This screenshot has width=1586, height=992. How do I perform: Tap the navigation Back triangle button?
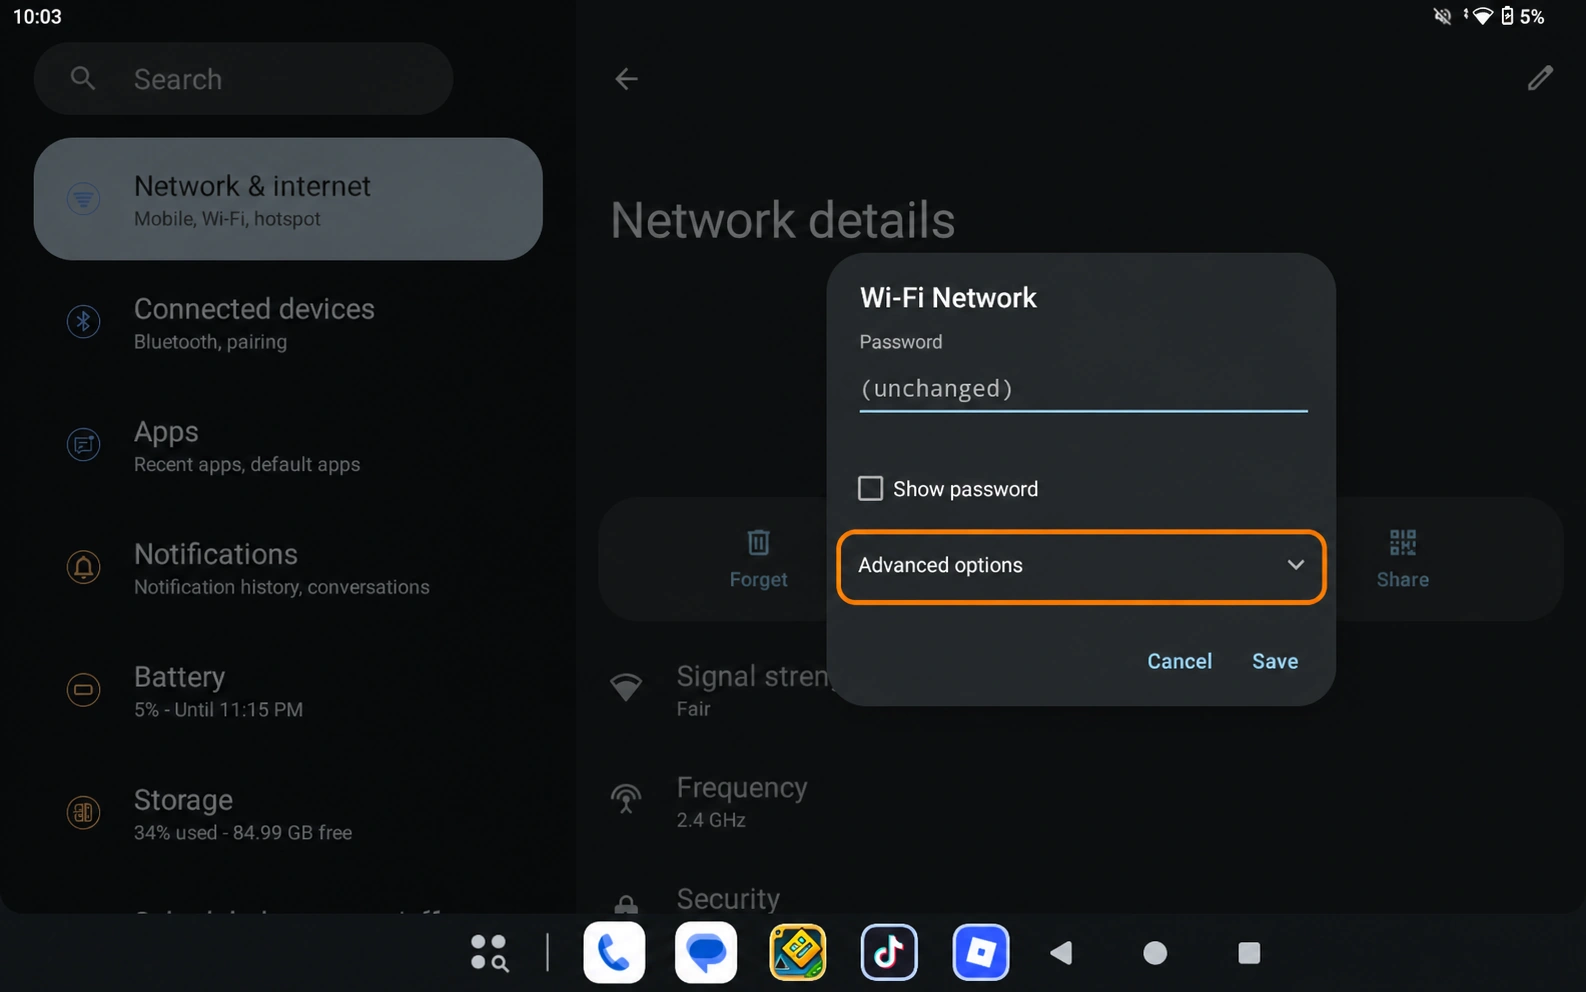pos(1061,953)
